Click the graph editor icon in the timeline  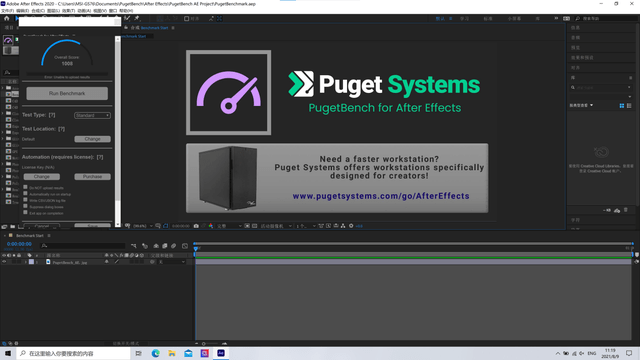click(185, 246)
